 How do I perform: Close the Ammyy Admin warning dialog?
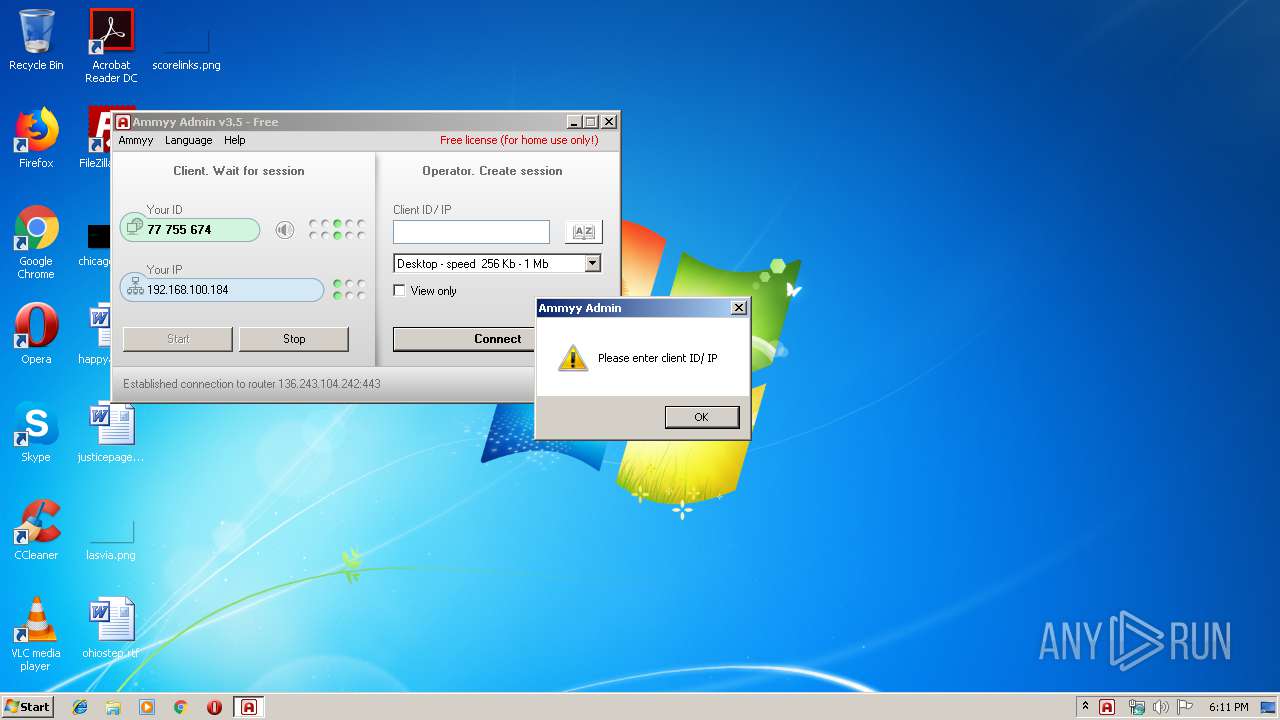[x=738, y=308]
